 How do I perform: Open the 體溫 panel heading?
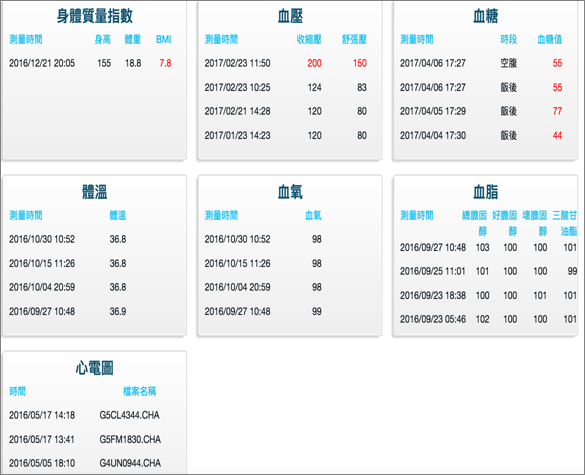coord(94,192)
